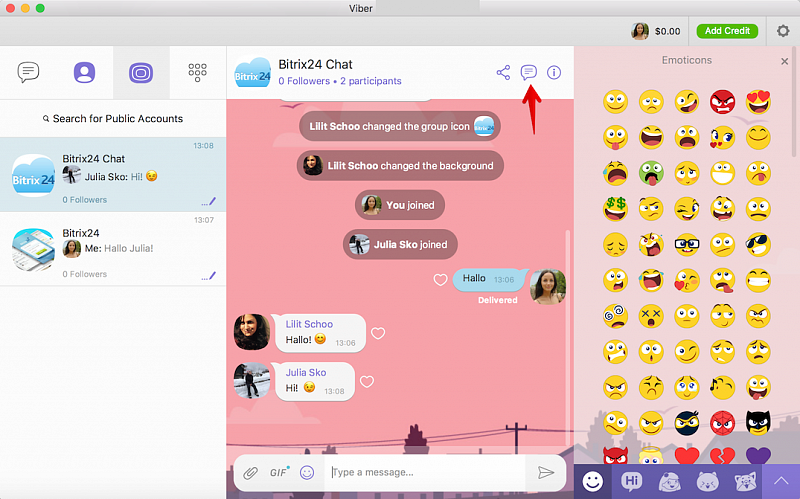Open chat info icon in header

tap(554, 72)
